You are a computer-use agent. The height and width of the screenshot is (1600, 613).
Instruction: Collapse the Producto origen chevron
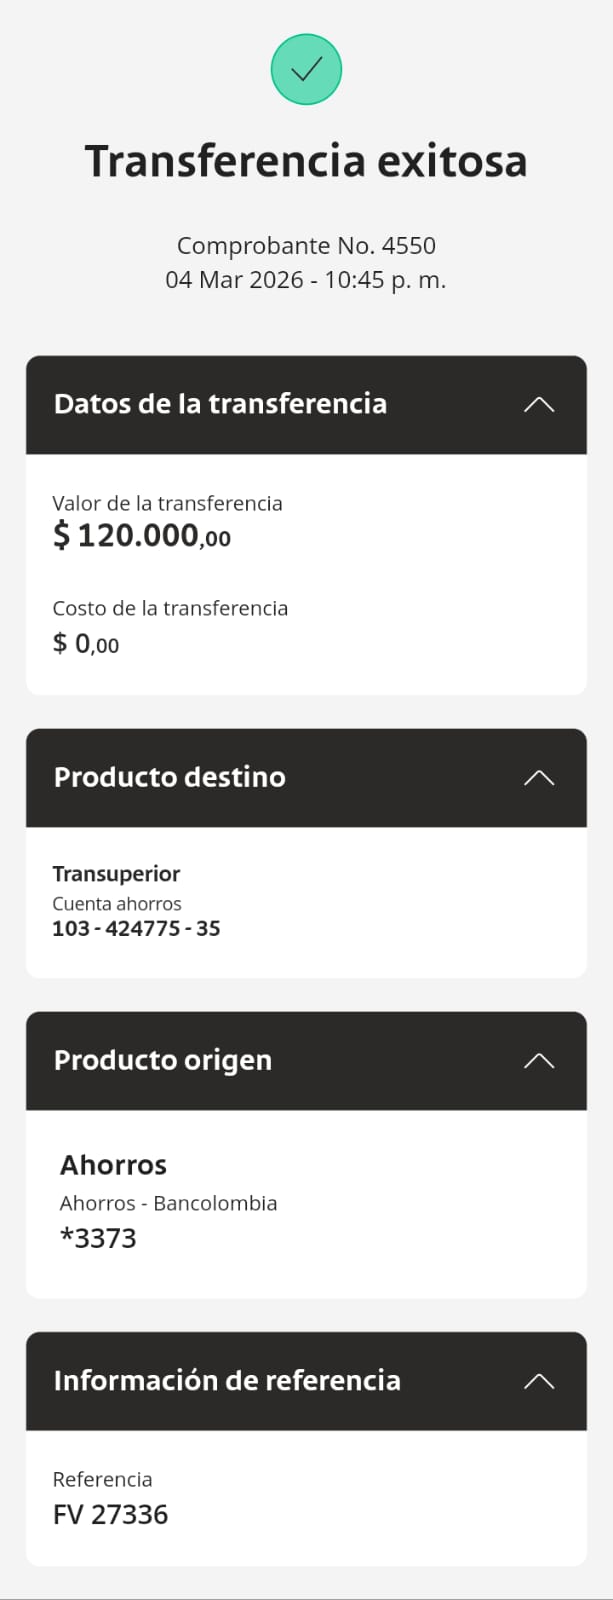(x=538, y=1061)
